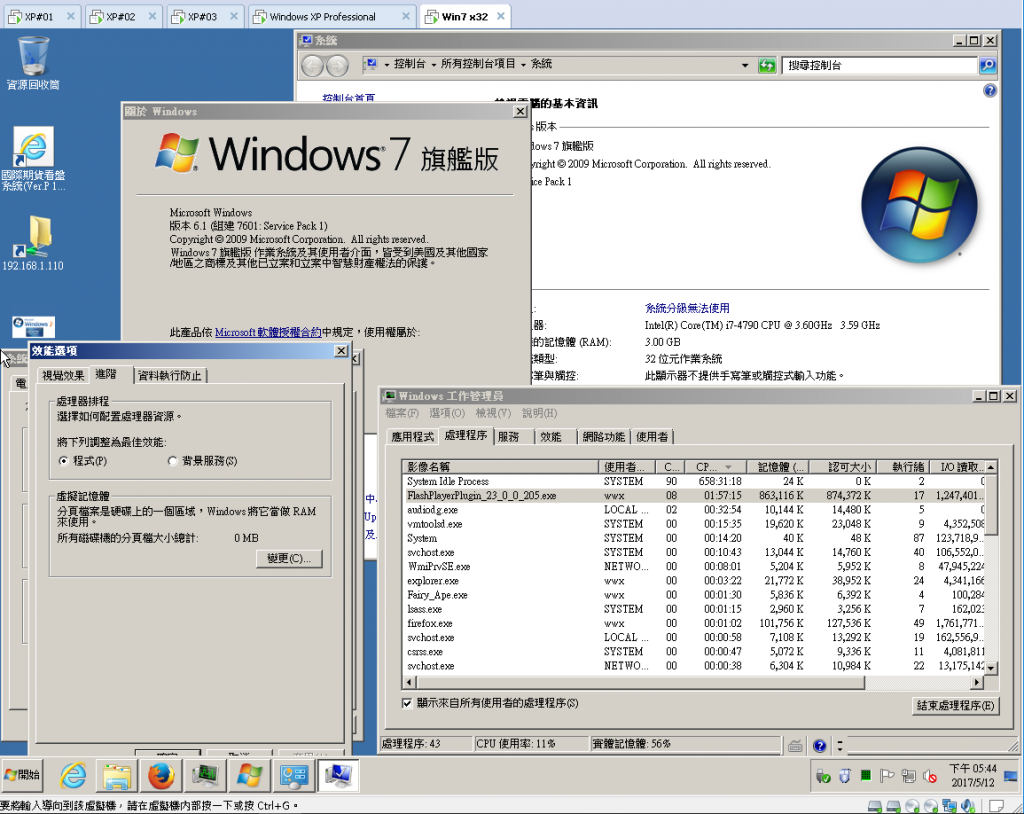Viewport: 1024px width, 814px height.
Task: Toggle 顯示來自所有使用者的處理程序 checkbox
Action: [407, 703]
